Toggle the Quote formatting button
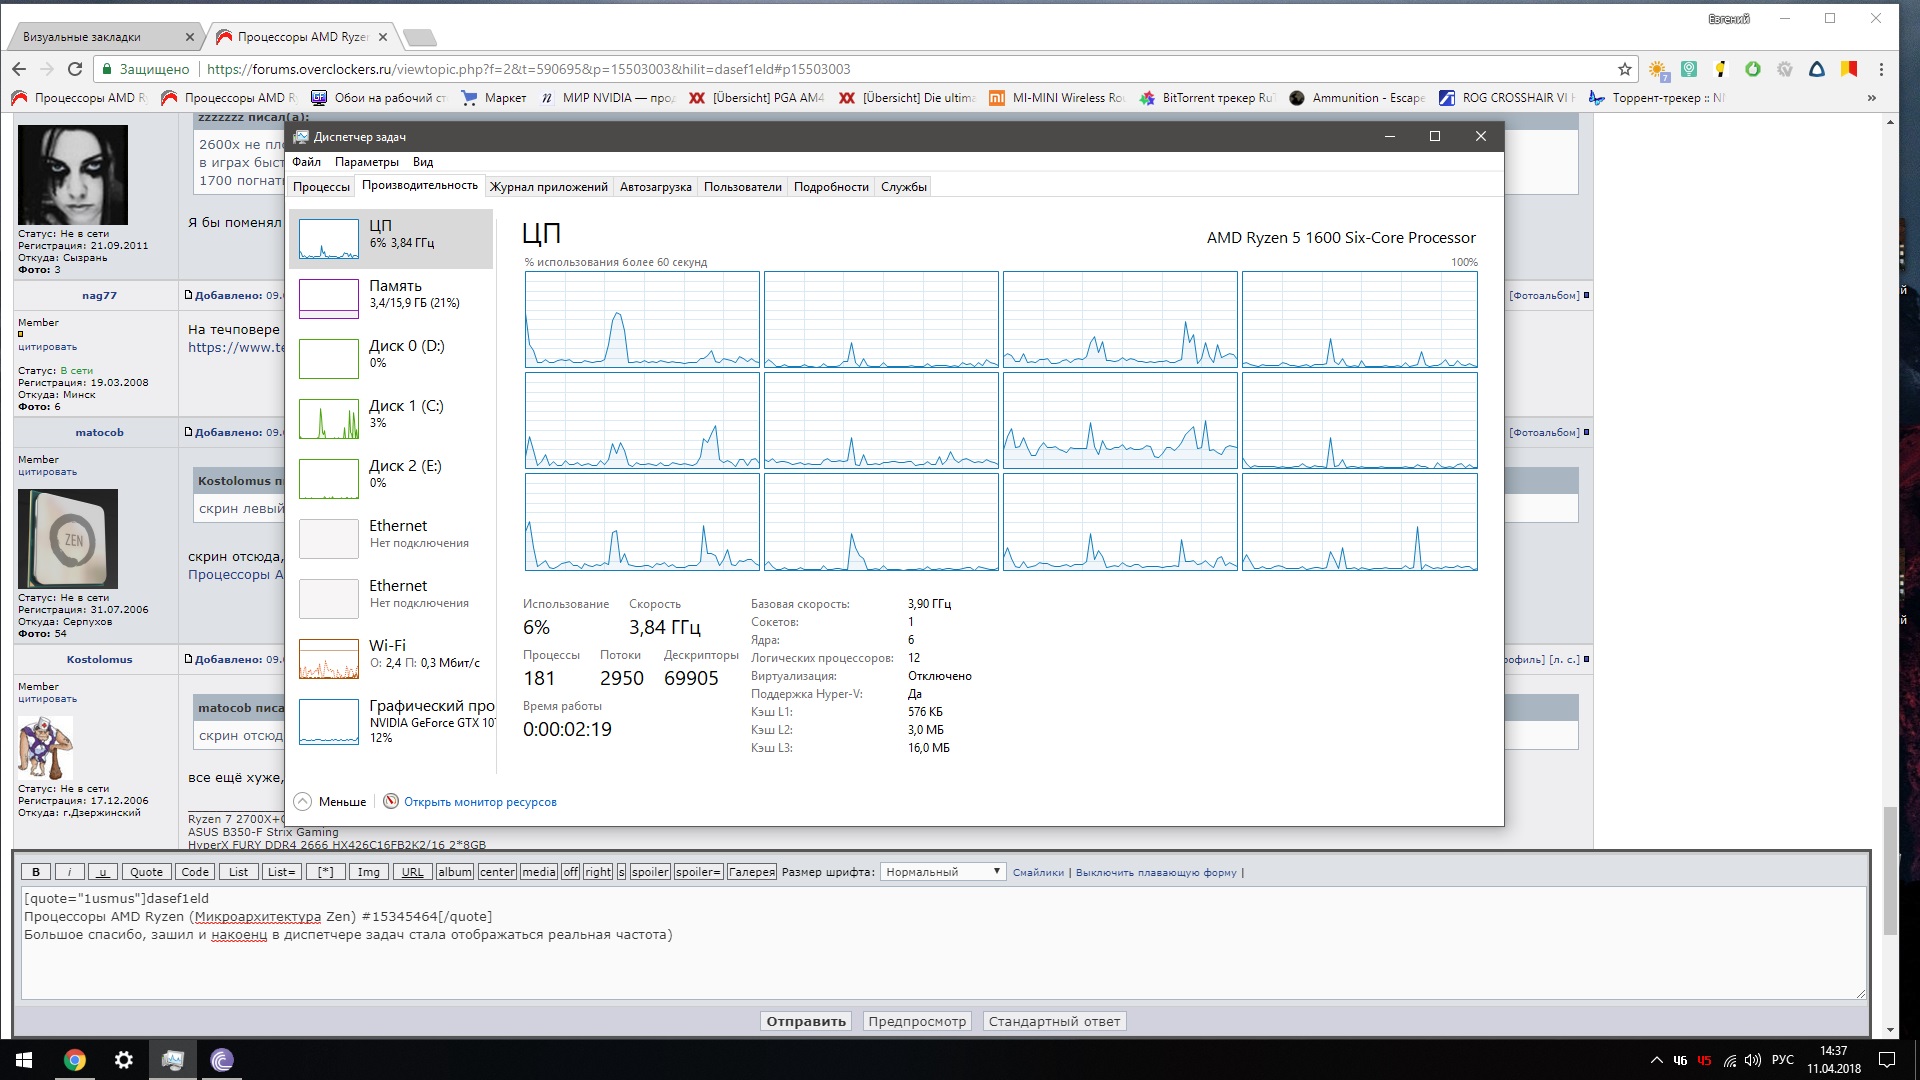The width and height of the screenshot is (1920, 1080). (146, 872)
